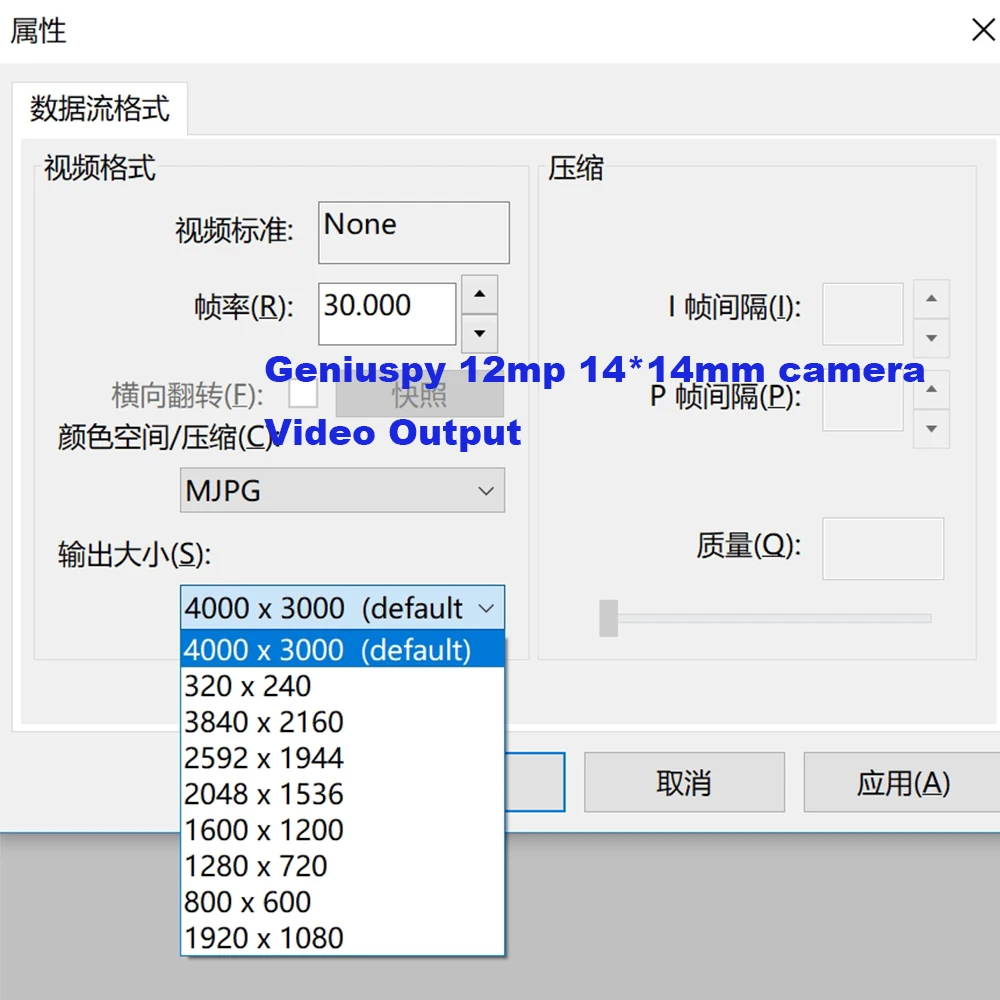Select the 1920 x 1080 resolution
This screenshot has width=1000, height=1000.
[x=342, y=938]
